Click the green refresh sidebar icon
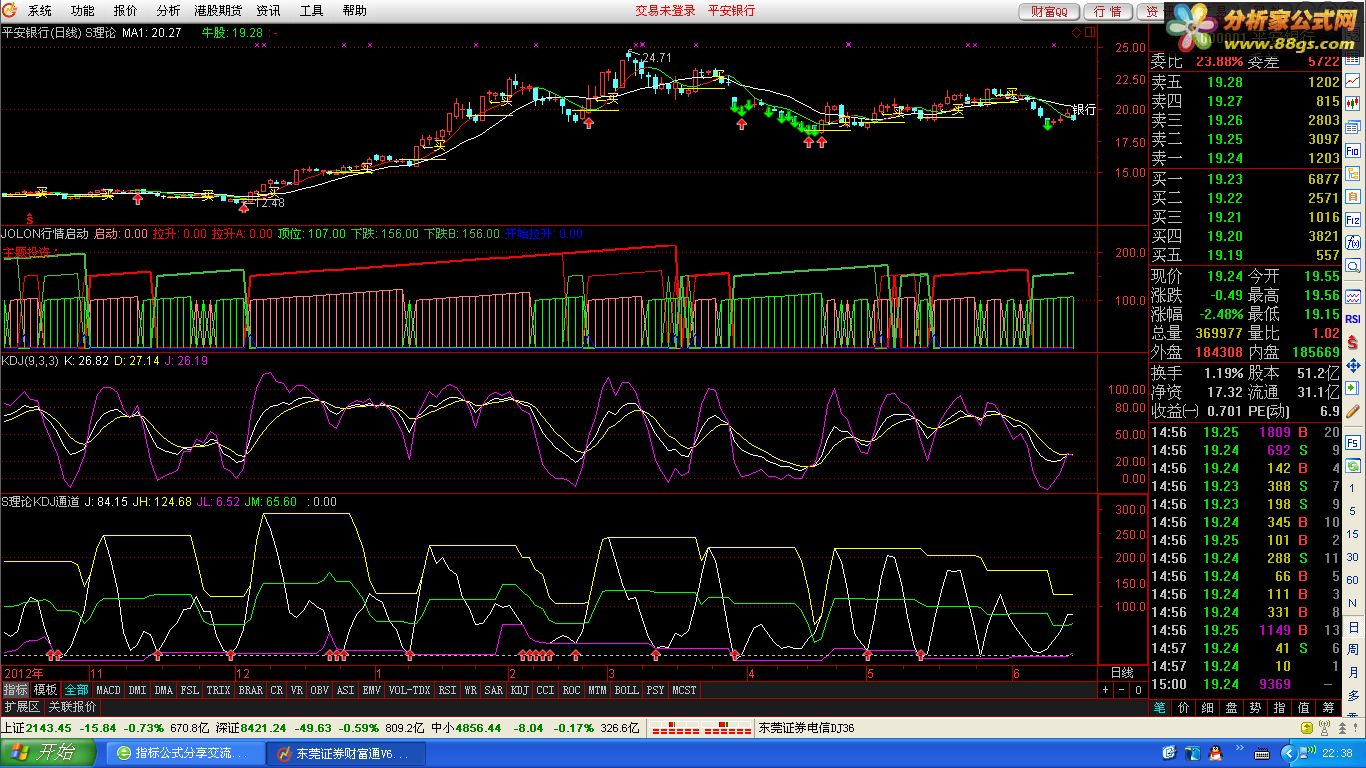This screenshot has height=768, width=1366. (x=1353, y=465)
